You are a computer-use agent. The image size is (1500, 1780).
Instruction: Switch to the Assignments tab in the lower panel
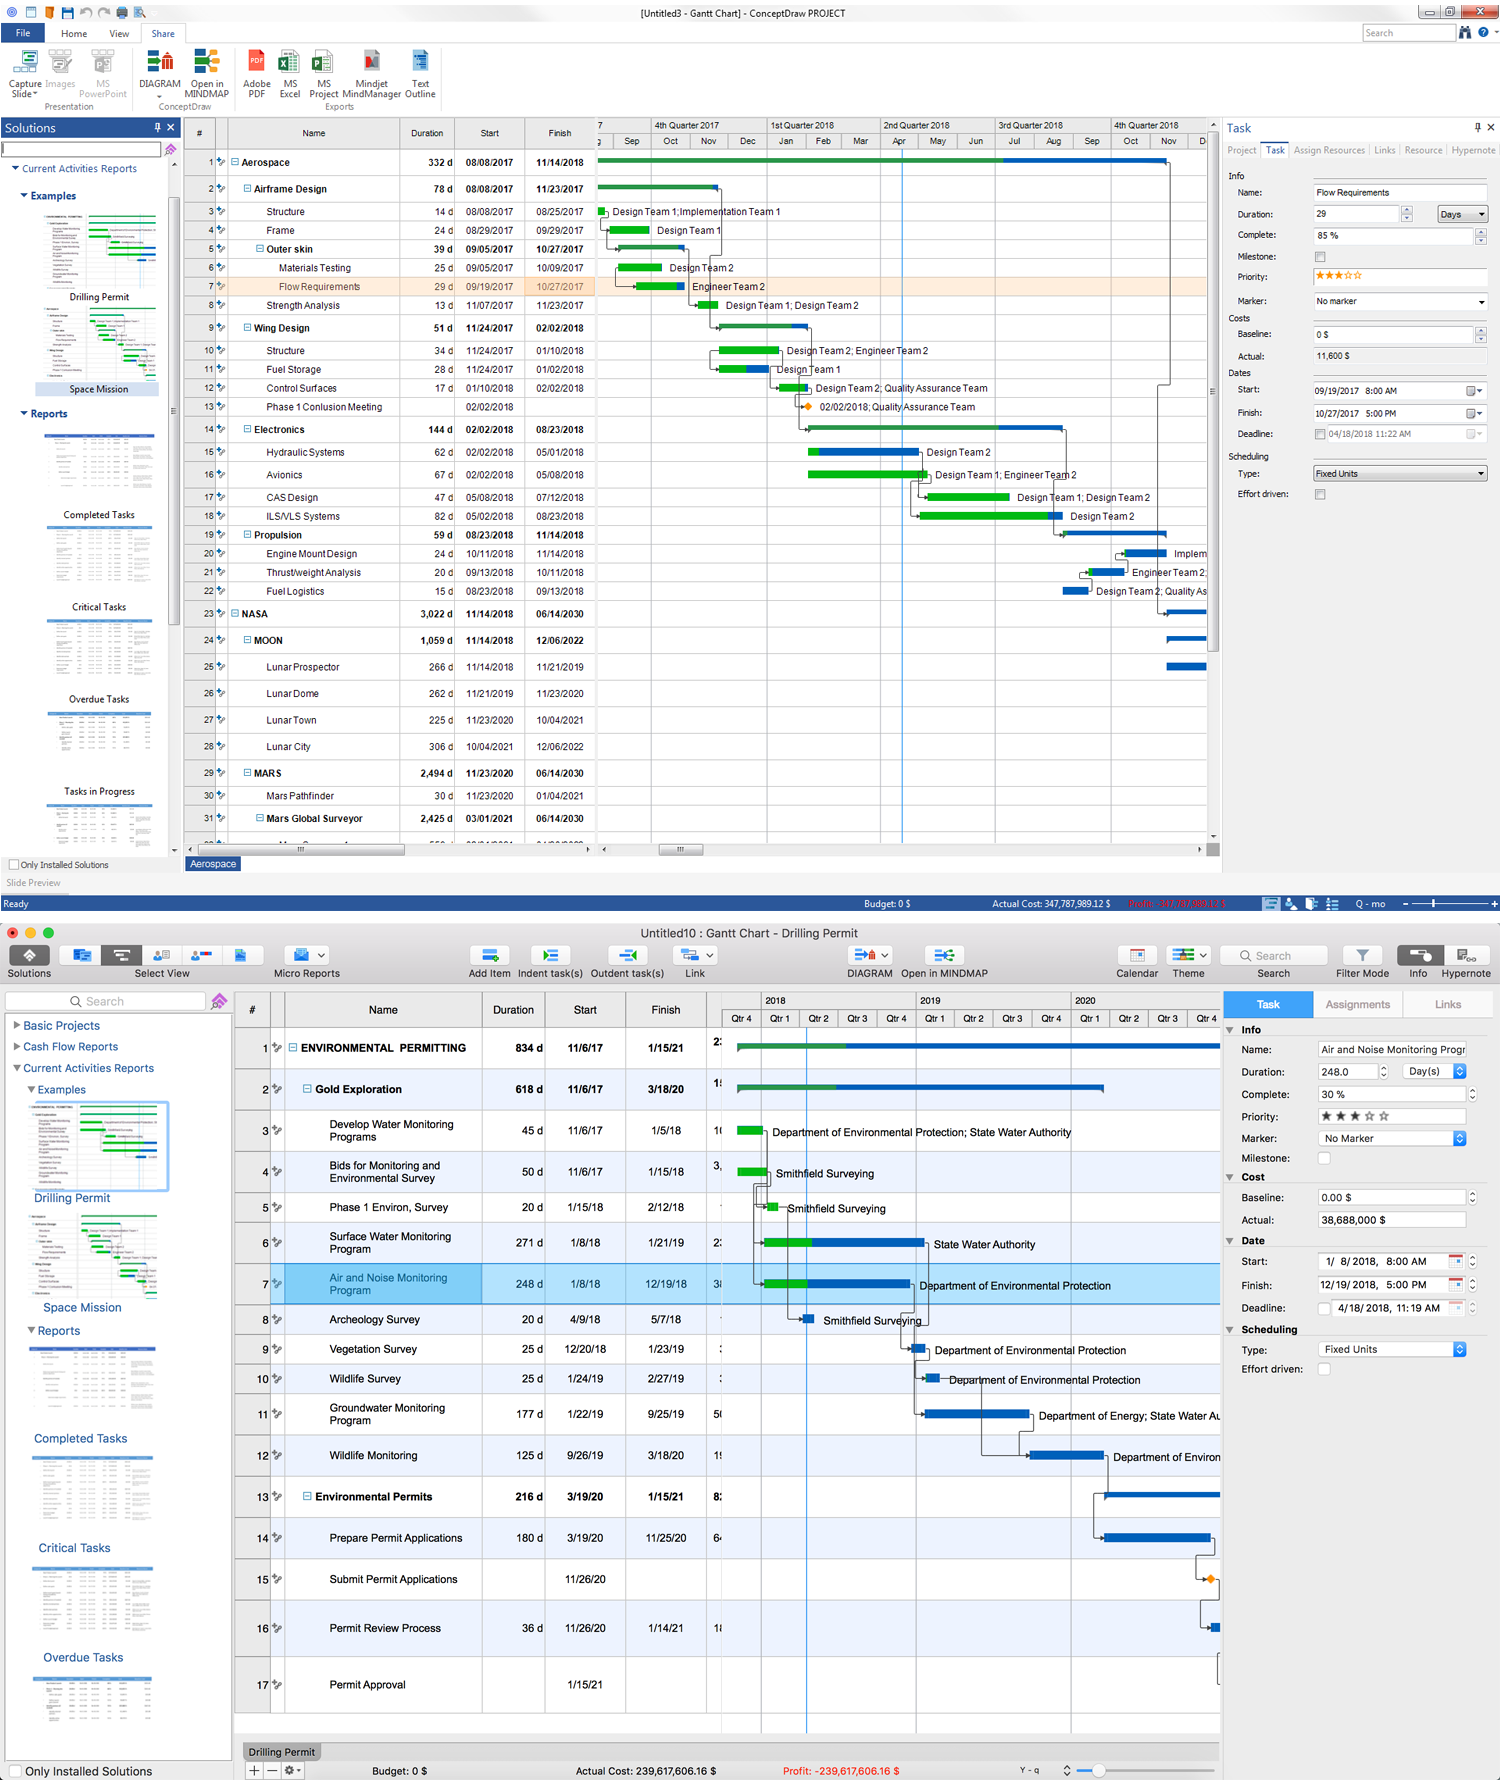[1357, 1004]
